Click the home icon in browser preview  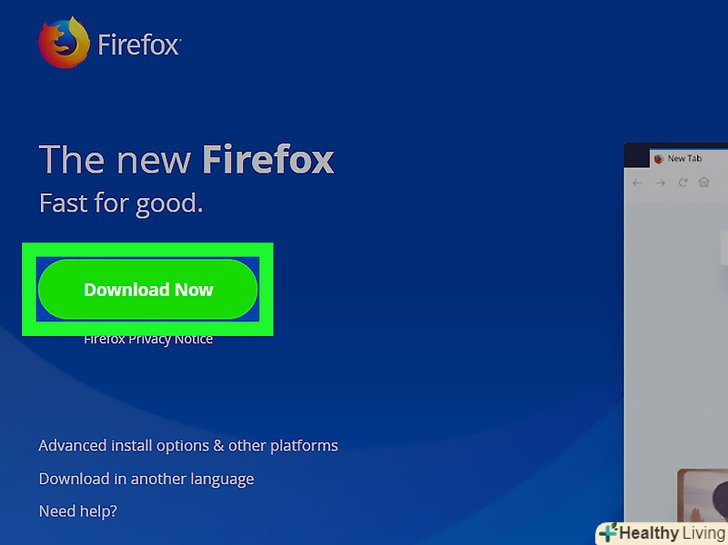pyautogui.click(x=704, y=182)
